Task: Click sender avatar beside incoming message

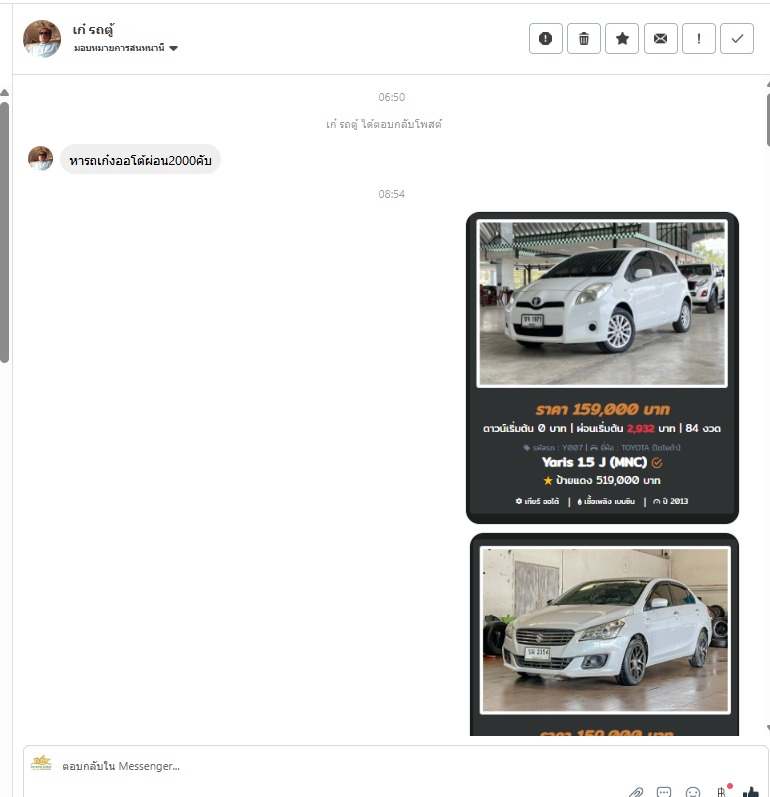Action: tap(40, 159)
